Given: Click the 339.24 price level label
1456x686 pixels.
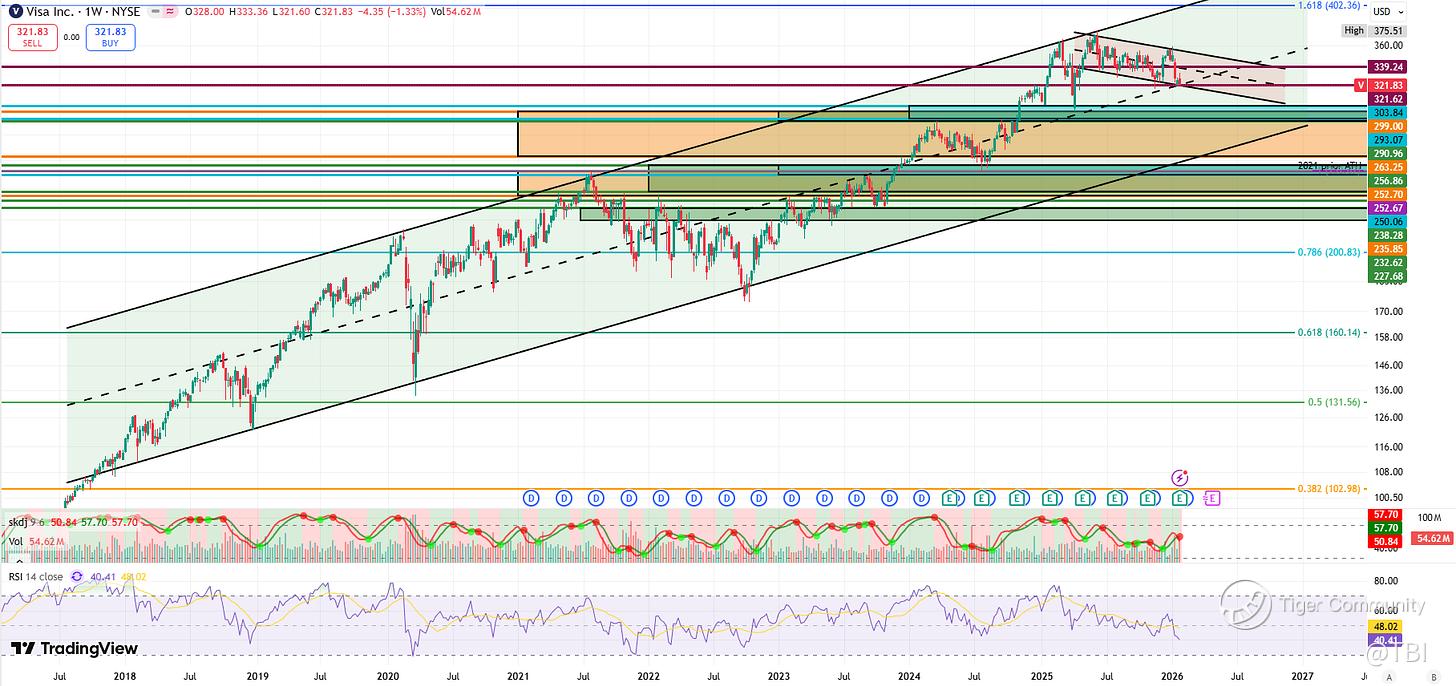Looking at the screenshot, I should 1386,67.
